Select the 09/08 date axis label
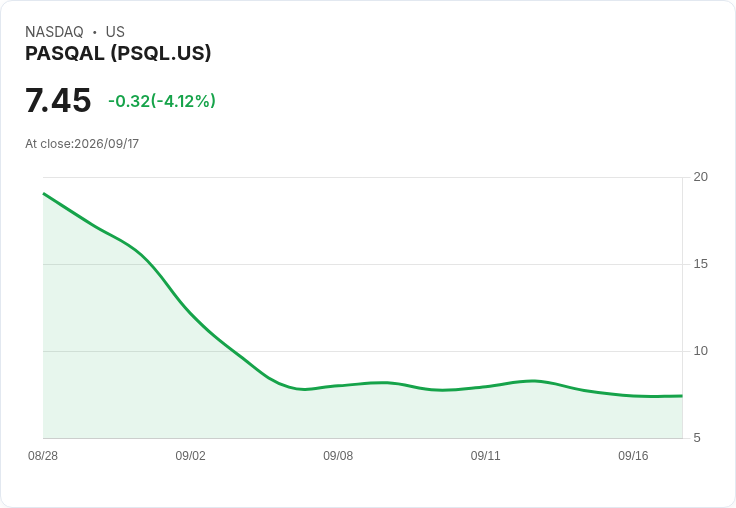736x508 pixels. click(x=338, y=456)
